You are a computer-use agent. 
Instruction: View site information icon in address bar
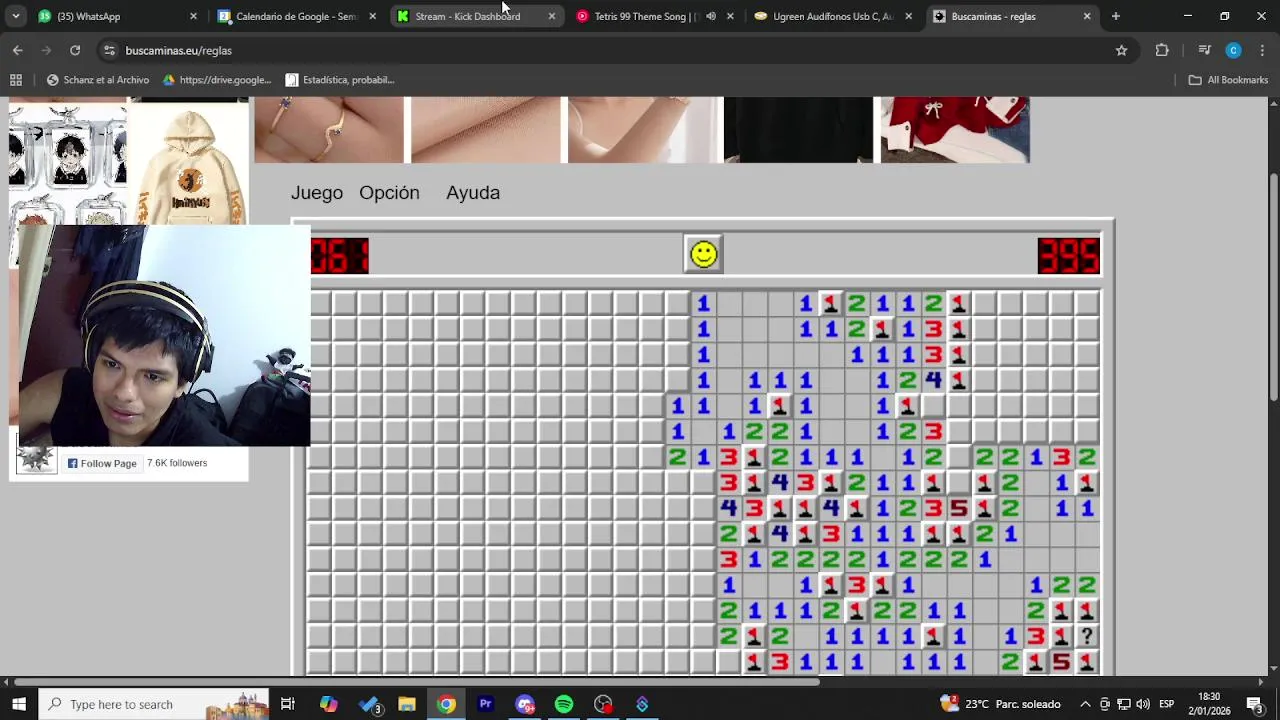click(x=109, y=50)
